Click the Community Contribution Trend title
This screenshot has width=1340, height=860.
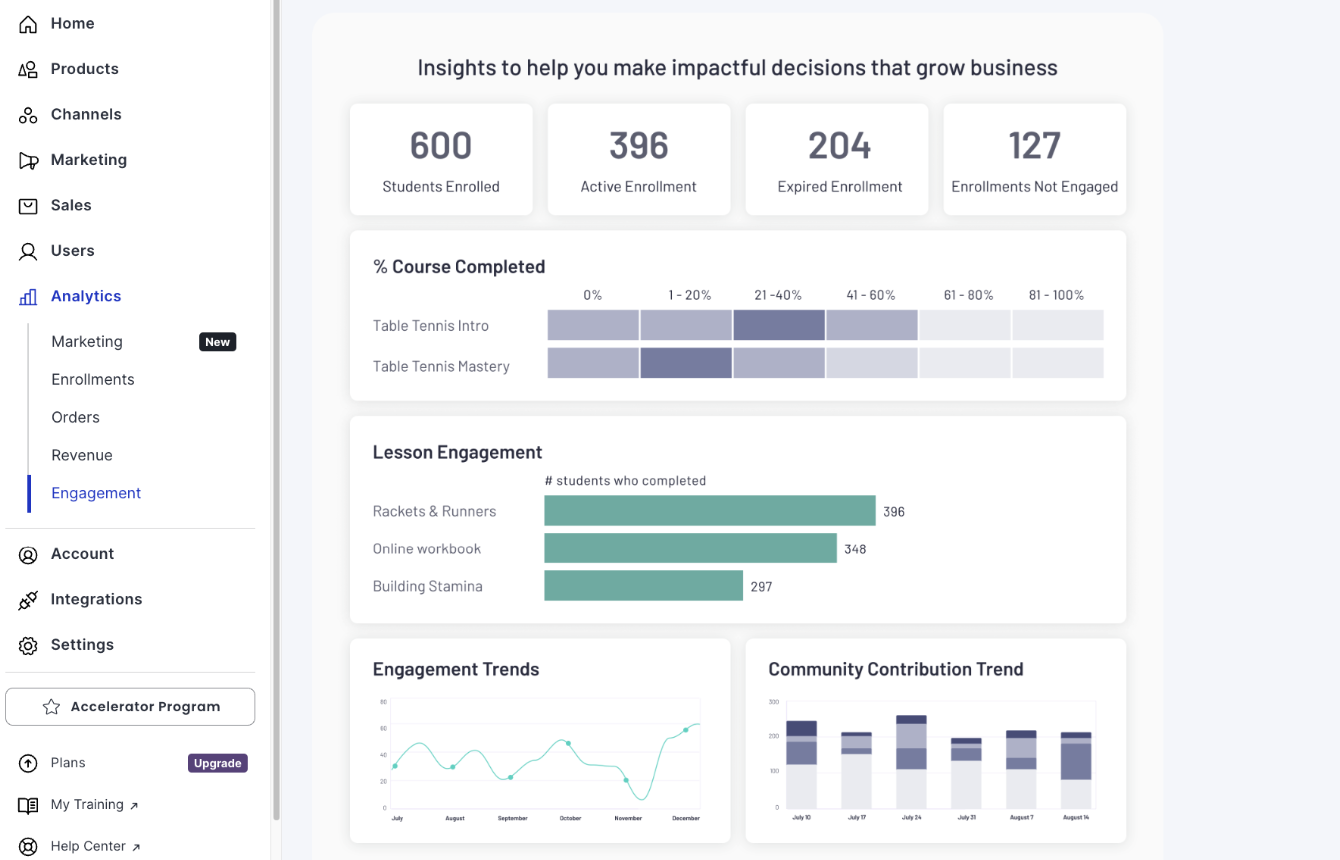(x=896, y=669)
